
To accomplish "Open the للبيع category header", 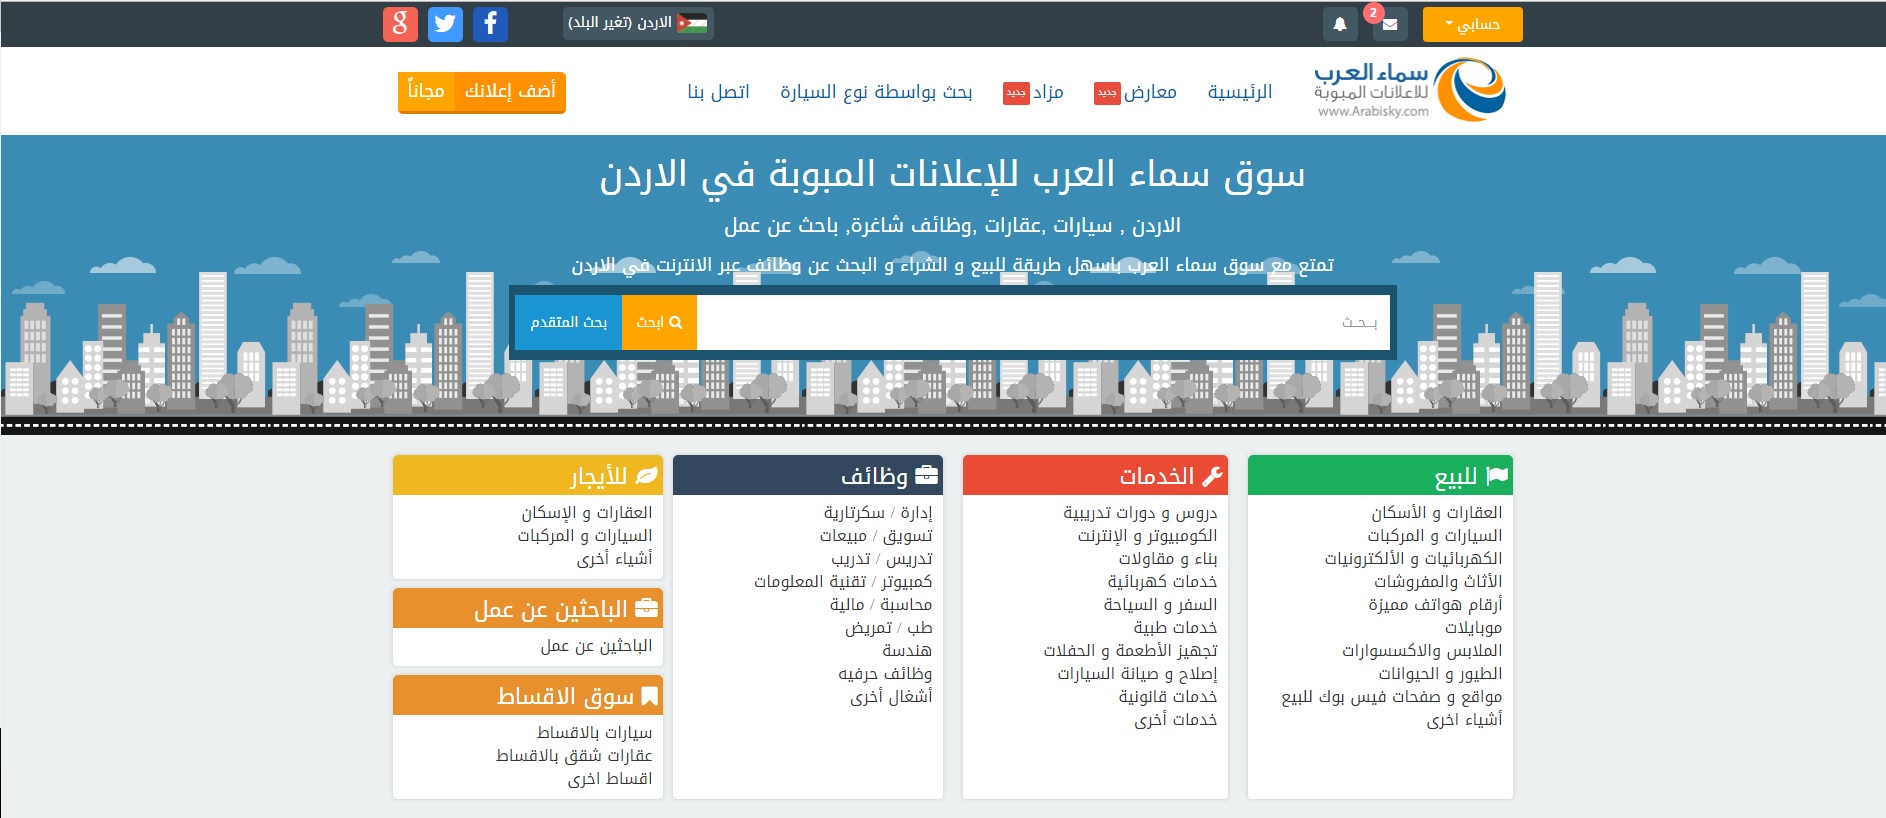I will (x=1380, y=476).
